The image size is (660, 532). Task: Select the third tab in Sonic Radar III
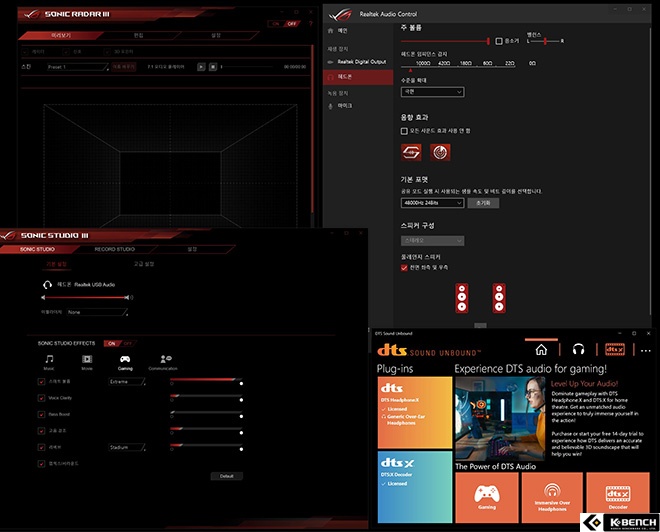pyautogui.click(x=216, y=35)
